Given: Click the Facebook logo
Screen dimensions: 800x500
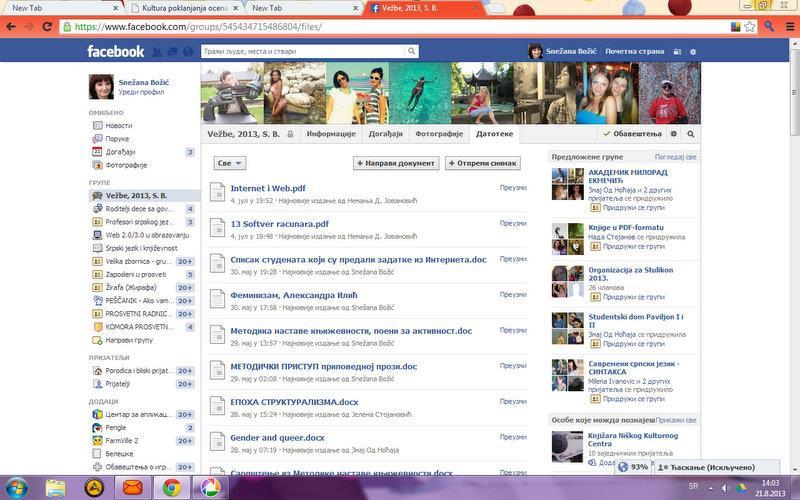Looking at the screenshot, I should 115,51.
